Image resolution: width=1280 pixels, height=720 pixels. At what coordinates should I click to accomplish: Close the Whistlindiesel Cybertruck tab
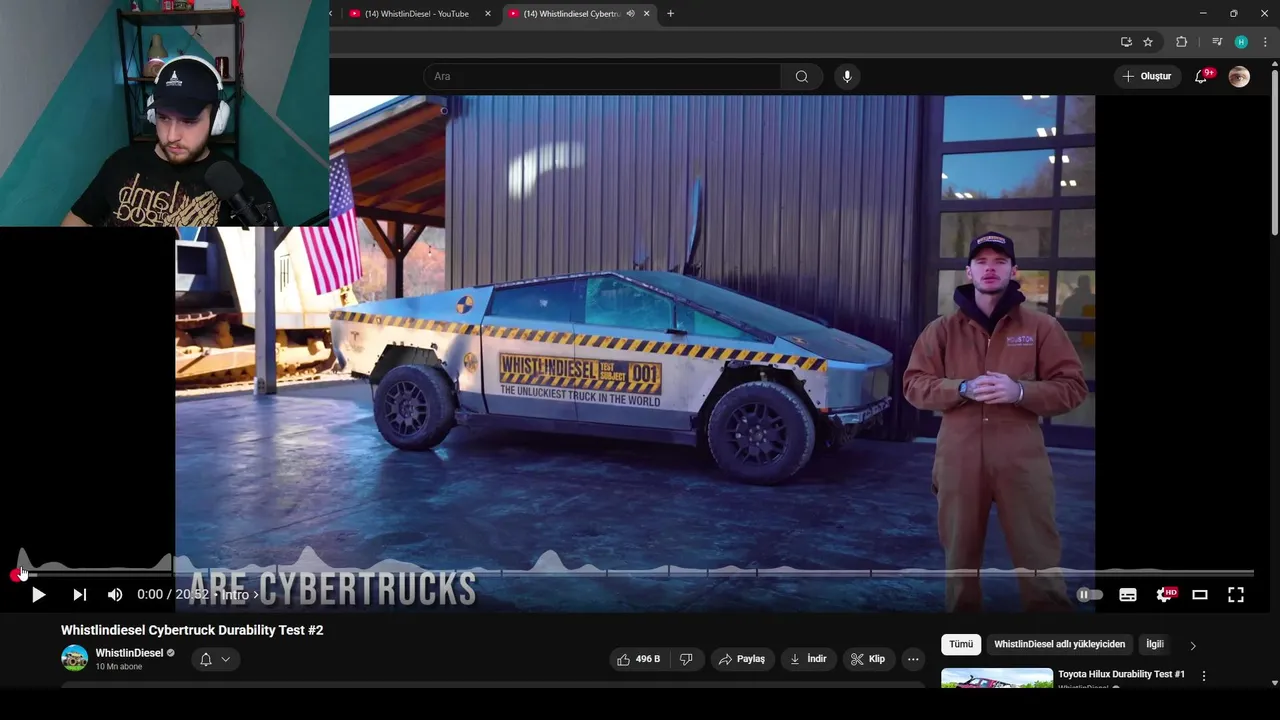tap(647, 14)
